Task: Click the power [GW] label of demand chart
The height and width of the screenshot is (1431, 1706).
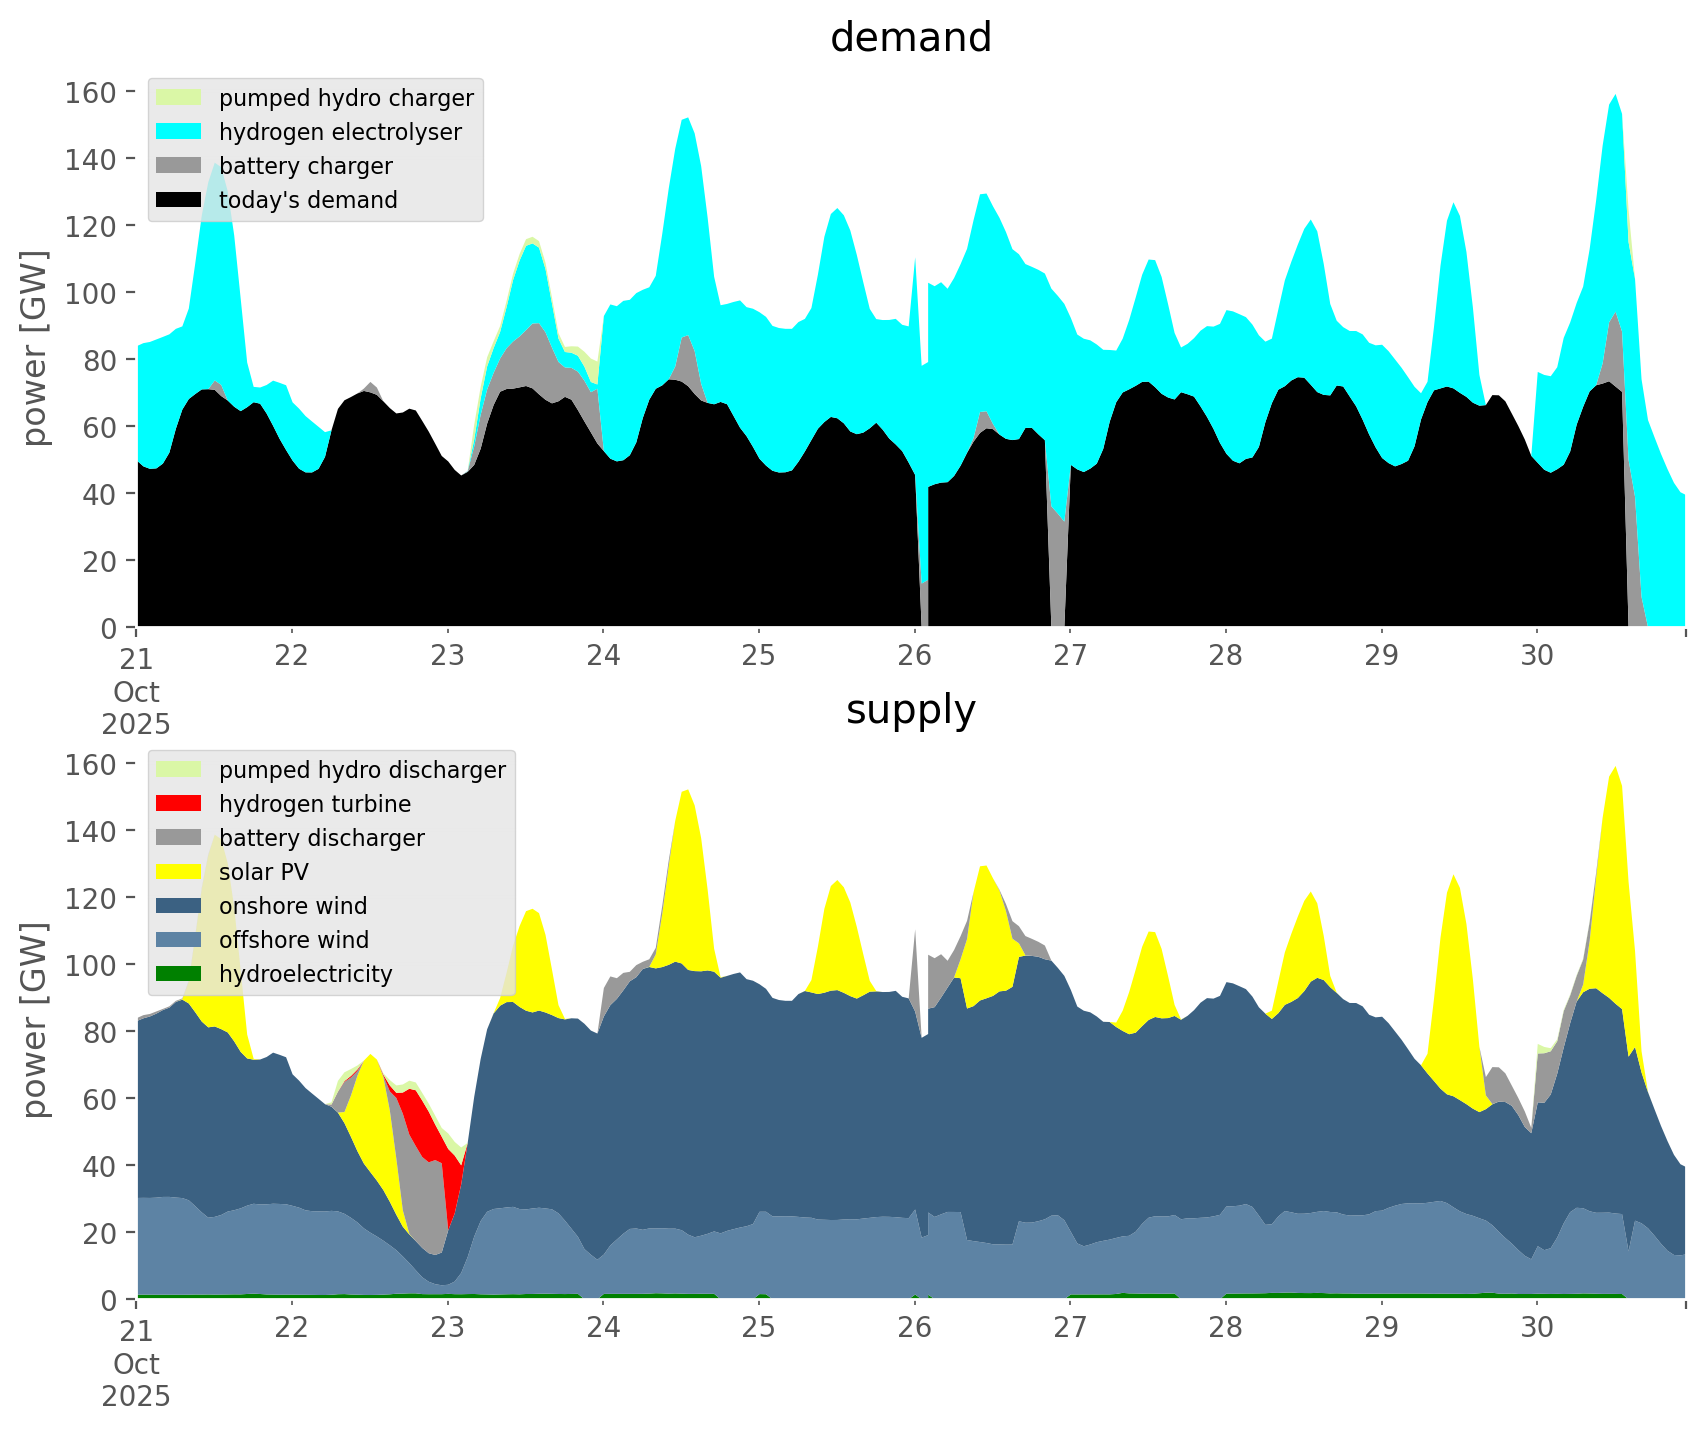Action: pyautogui.click(x=35, y=348)
